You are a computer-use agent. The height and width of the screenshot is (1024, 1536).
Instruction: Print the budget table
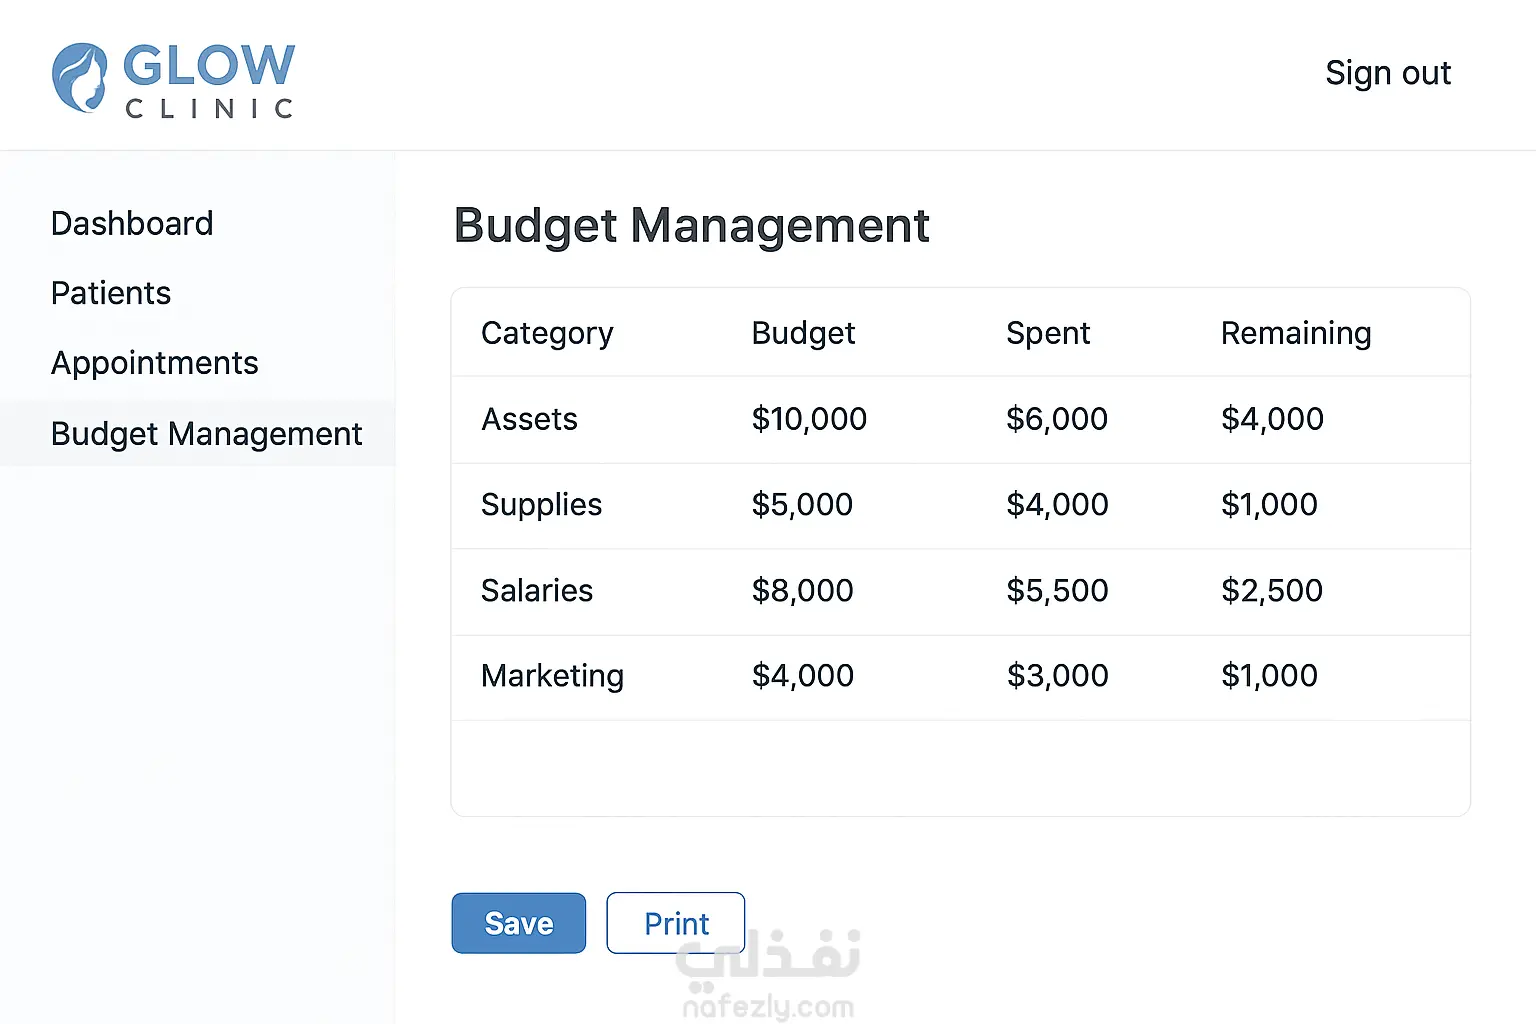click(x=676, y=923)
